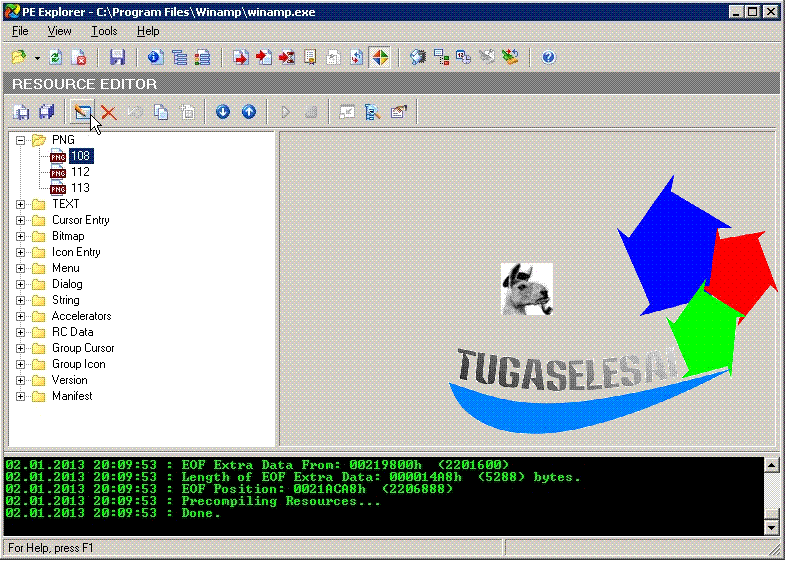This screenshot has width=787, height=562.
Task: Expand the Icon Entry folder
Action: 21,252
